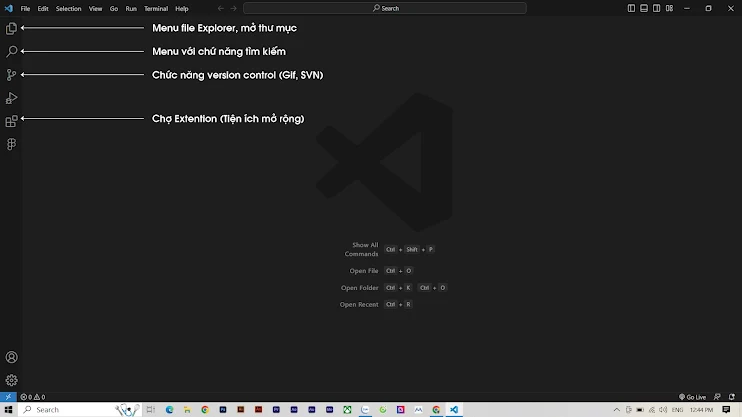
Task: Click the Show All Commands label
Action: pyautogui.click(x=362, y=249)
